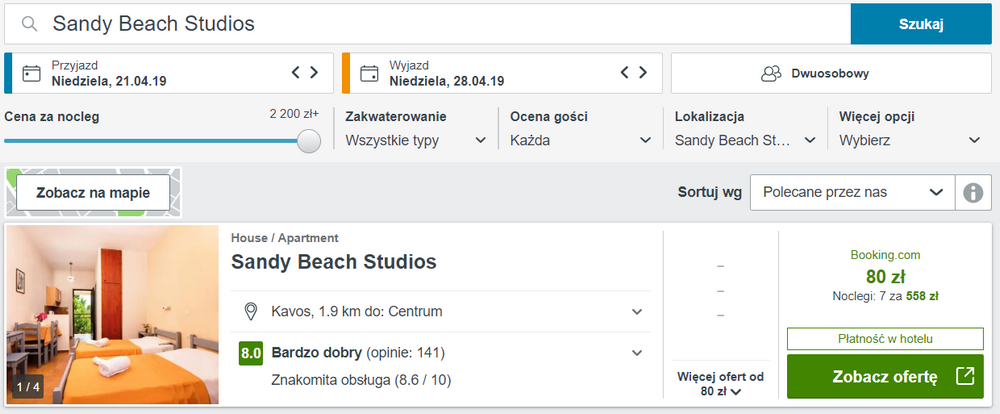Click the House / Apartment label
The image size is (1000, 414).
pos(284,238)
